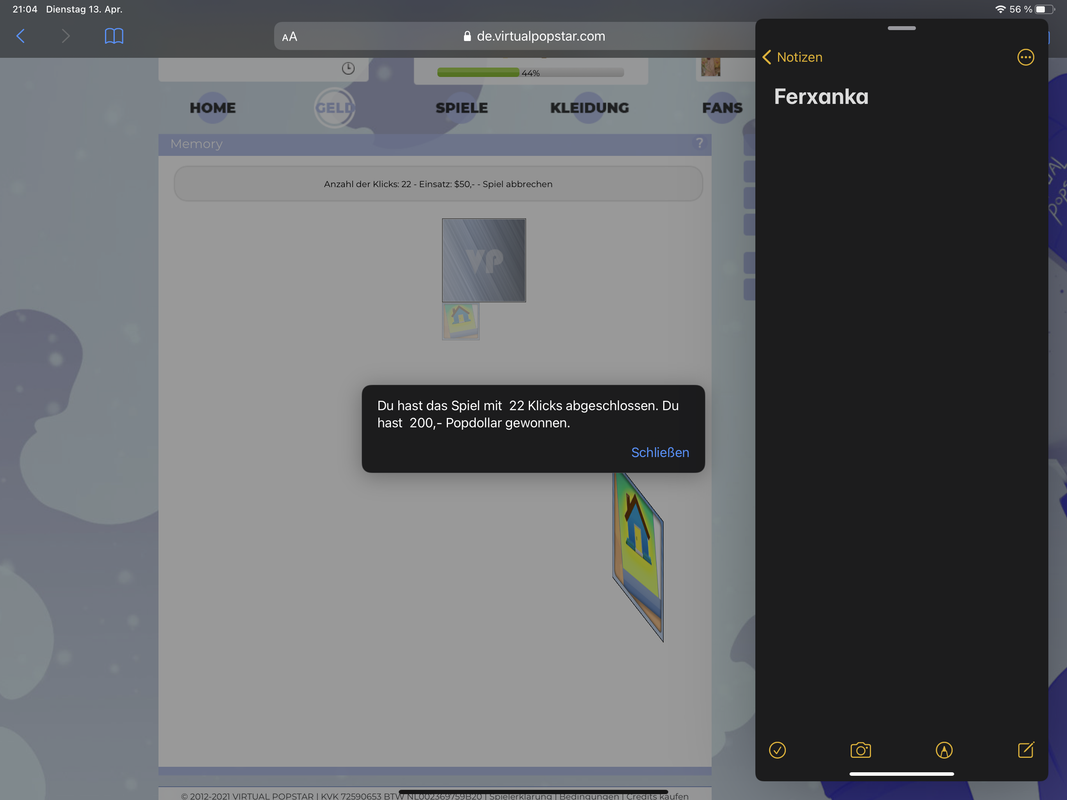Image resolution: width=1067 pixels, height=800 pixels.
Task: Open the Notes markup pen tool
Action: pyautogui.click(x=944, y=750)
